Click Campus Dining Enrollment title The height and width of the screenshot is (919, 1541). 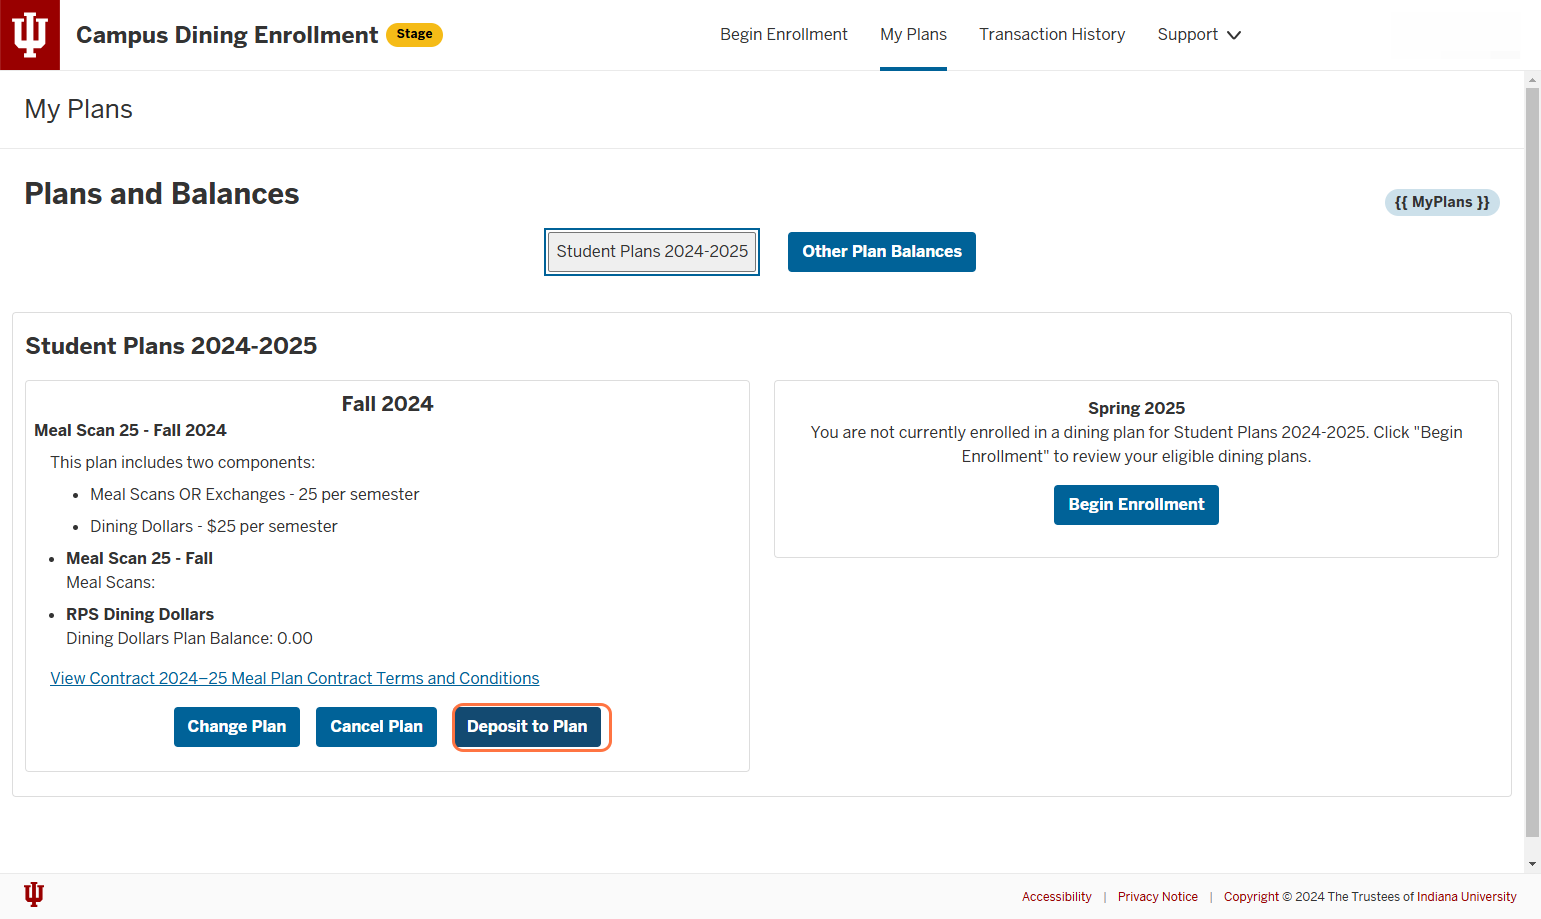(227, 35)
